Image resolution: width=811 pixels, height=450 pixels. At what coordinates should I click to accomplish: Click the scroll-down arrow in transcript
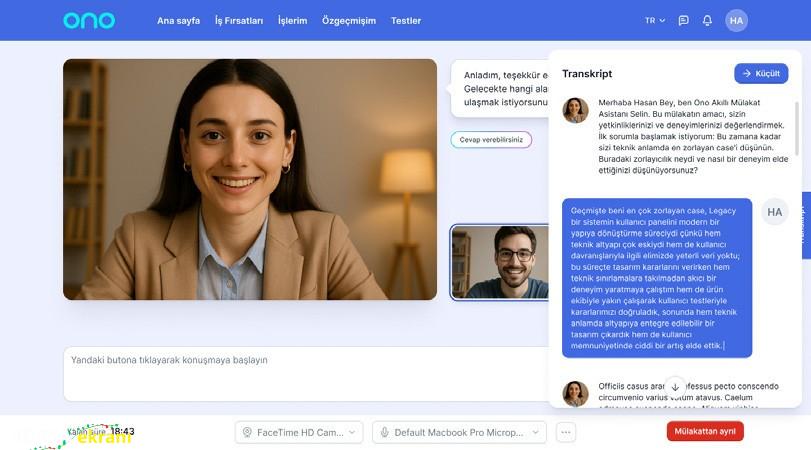675,387
